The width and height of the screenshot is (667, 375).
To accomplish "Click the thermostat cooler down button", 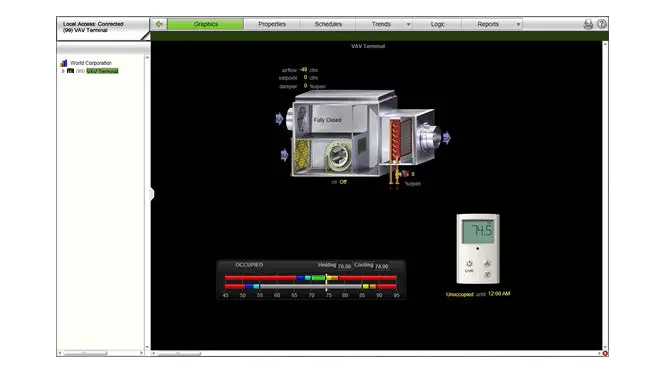I will click(487, 275).
